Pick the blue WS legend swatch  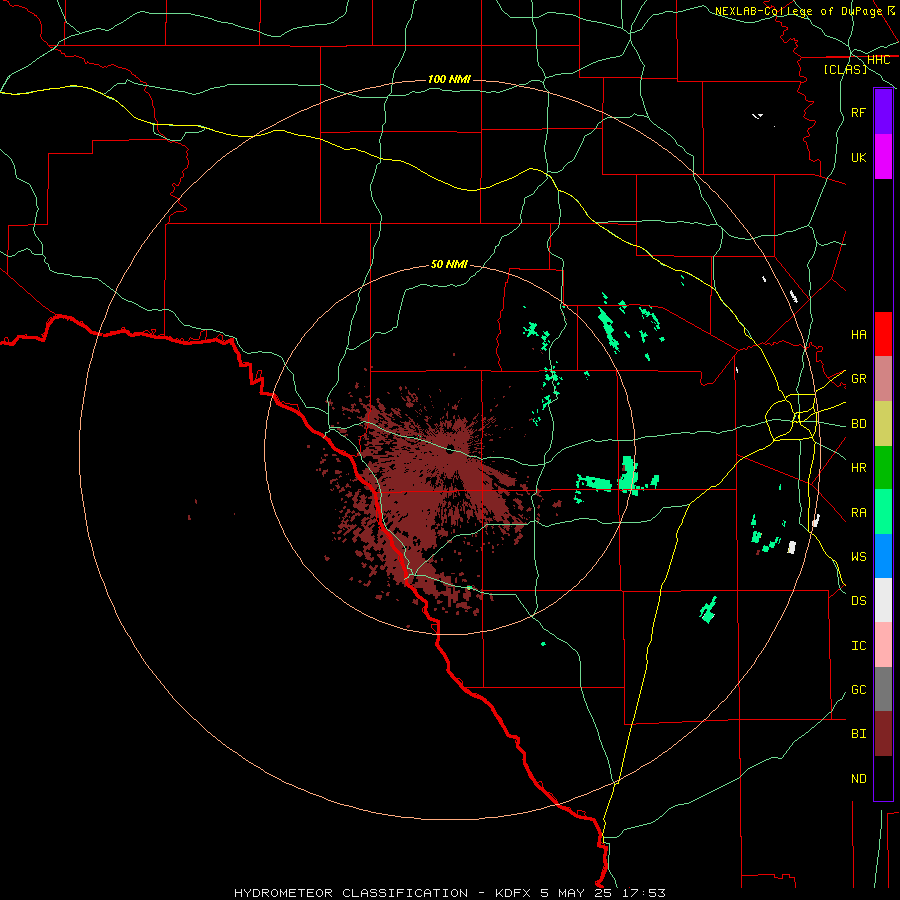[883, 556]
